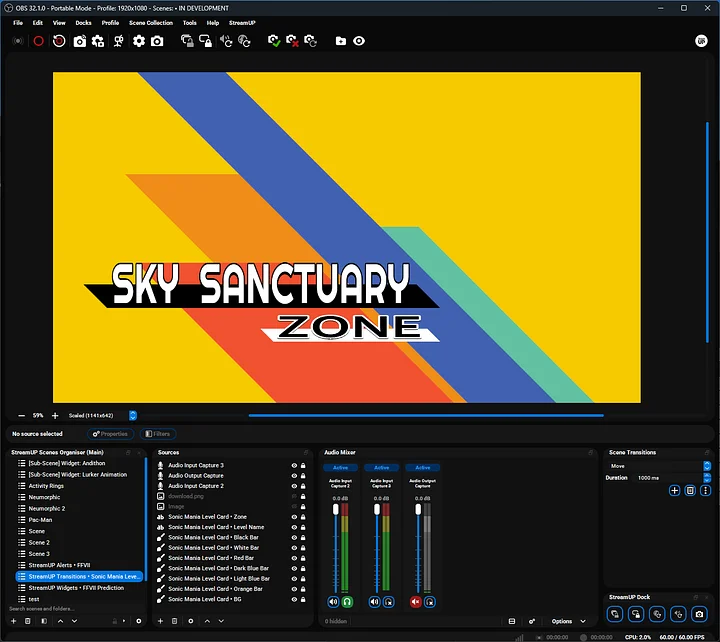Screen dimensions: 720x642
Task: Open the Scaled (1141x642) preview scaling dropdown
Action: click(x=102, y=416)
